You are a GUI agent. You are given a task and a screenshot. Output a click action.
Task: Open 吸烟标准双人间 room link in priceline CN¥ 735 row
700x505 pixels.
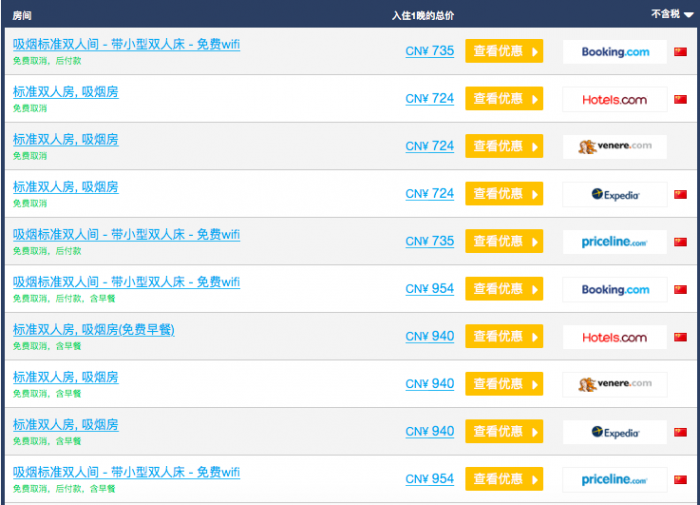[126, 234]
